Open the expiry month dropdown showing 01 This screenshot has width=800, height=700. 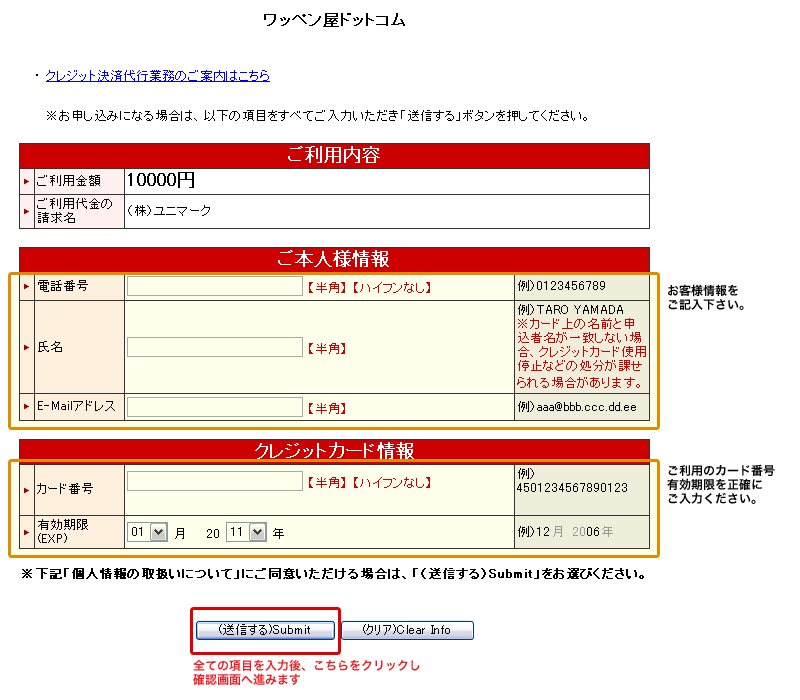tap(148, 533)
